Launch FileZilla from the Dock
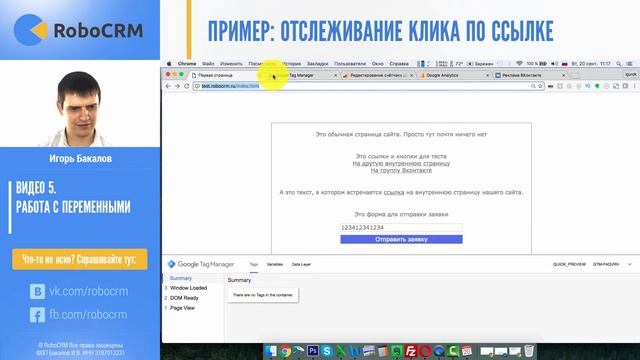Image resolution: width=640 pixels, height=360 pixels. [411, 351]
